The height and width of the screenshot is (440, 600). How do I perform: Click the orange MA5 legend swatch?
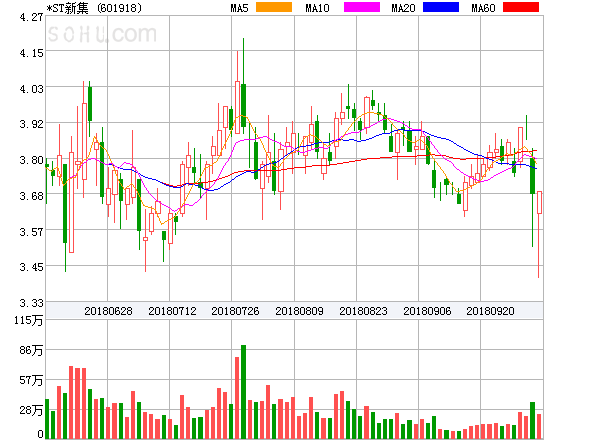point(275,8)
